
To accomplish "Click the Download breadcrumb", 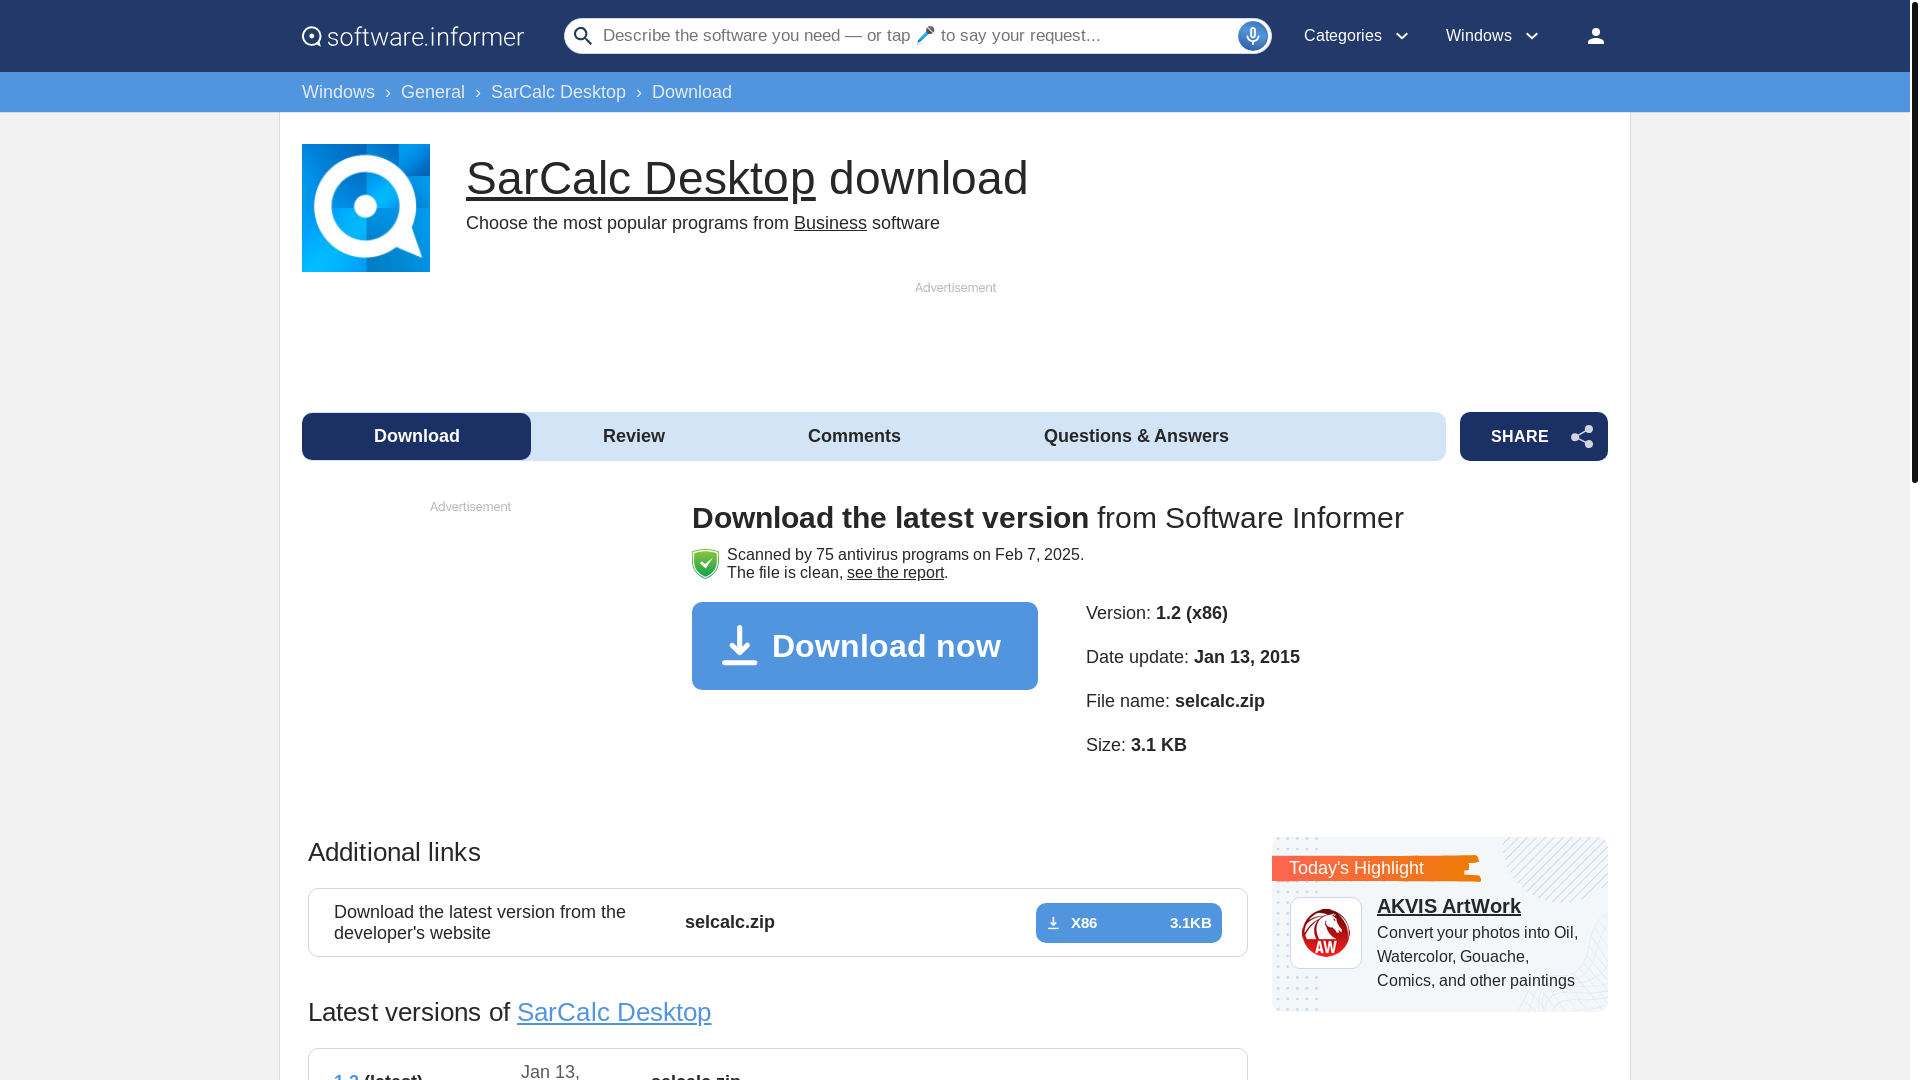I will (x=692, y=92).
